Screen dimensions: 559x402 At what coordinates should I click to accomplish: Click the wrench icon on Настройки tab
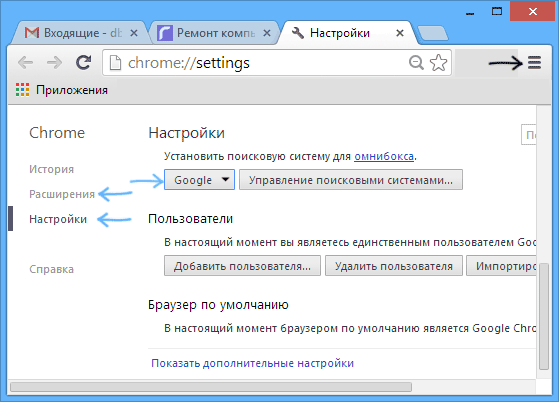[x=298, y=33]
